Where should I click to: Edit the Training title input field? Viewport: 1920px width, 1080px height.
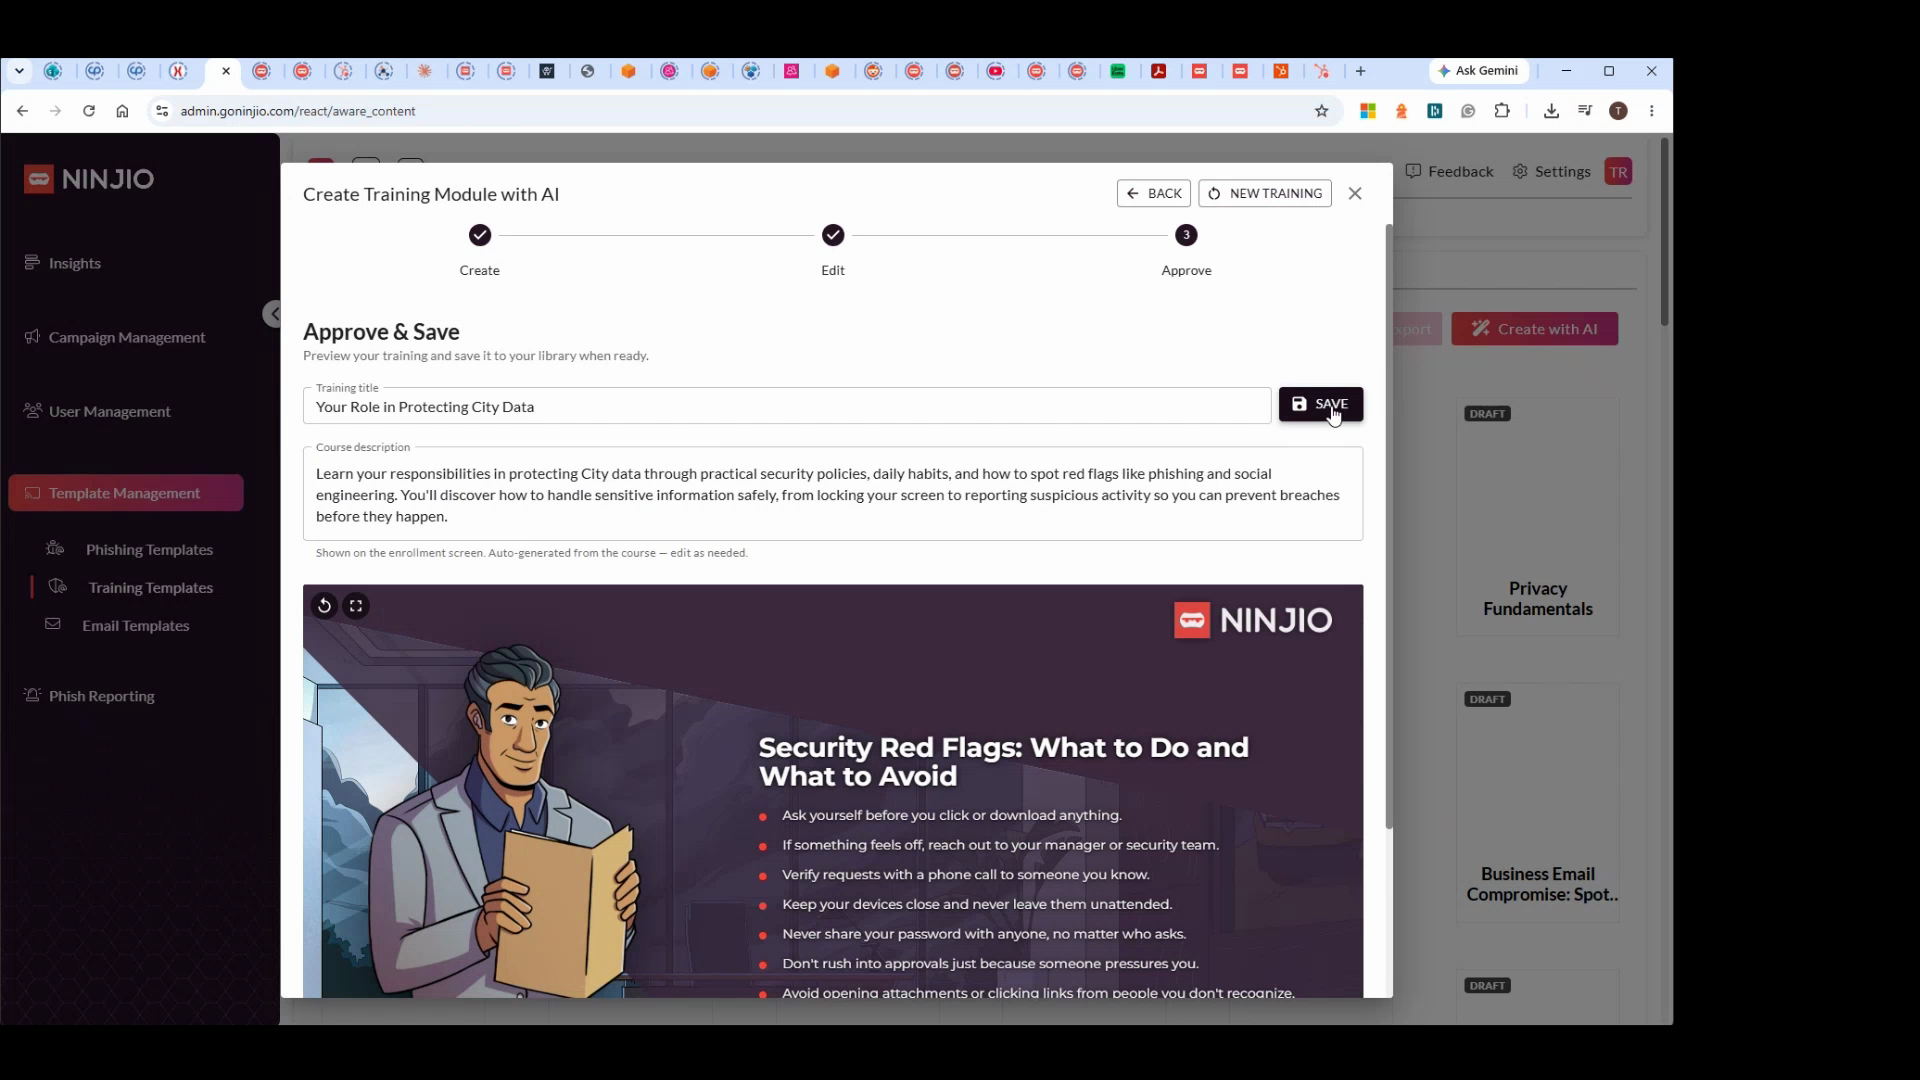pyautogui.click(x=787, y=407)
